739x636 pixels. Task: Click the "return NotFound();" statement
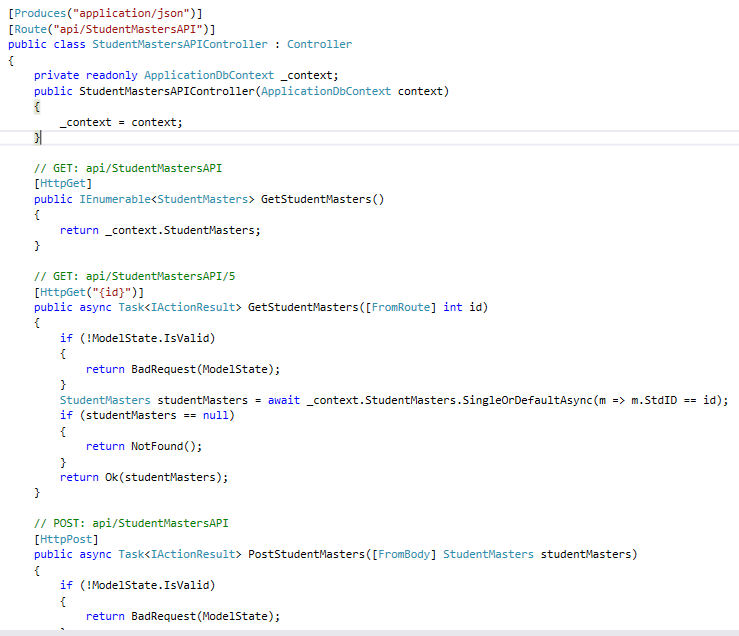[144, 446]
